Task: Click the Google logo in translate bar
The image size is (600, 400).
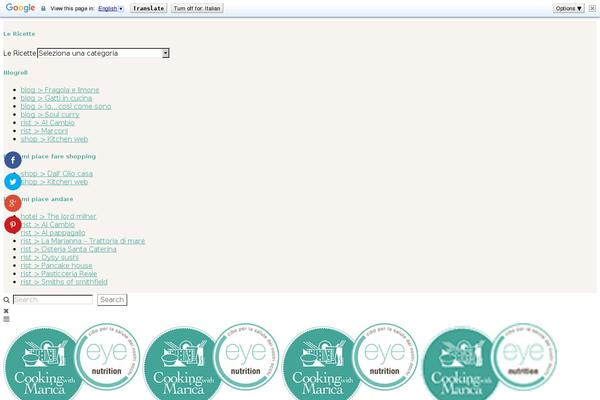Action: [x=20, y=8]
